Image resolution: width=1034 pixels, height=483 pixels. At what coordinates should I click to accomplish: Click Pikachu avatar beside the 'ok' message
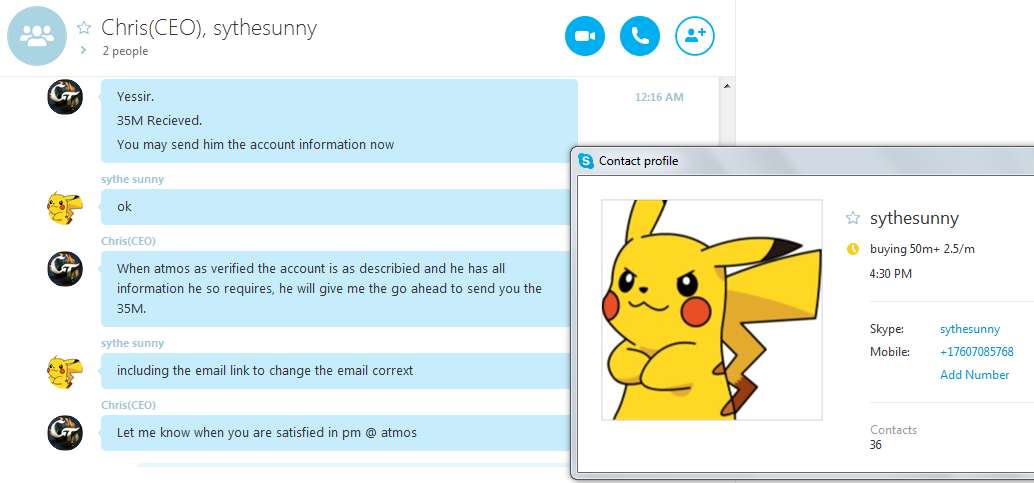pyautogui.click(x=65, y=207)
